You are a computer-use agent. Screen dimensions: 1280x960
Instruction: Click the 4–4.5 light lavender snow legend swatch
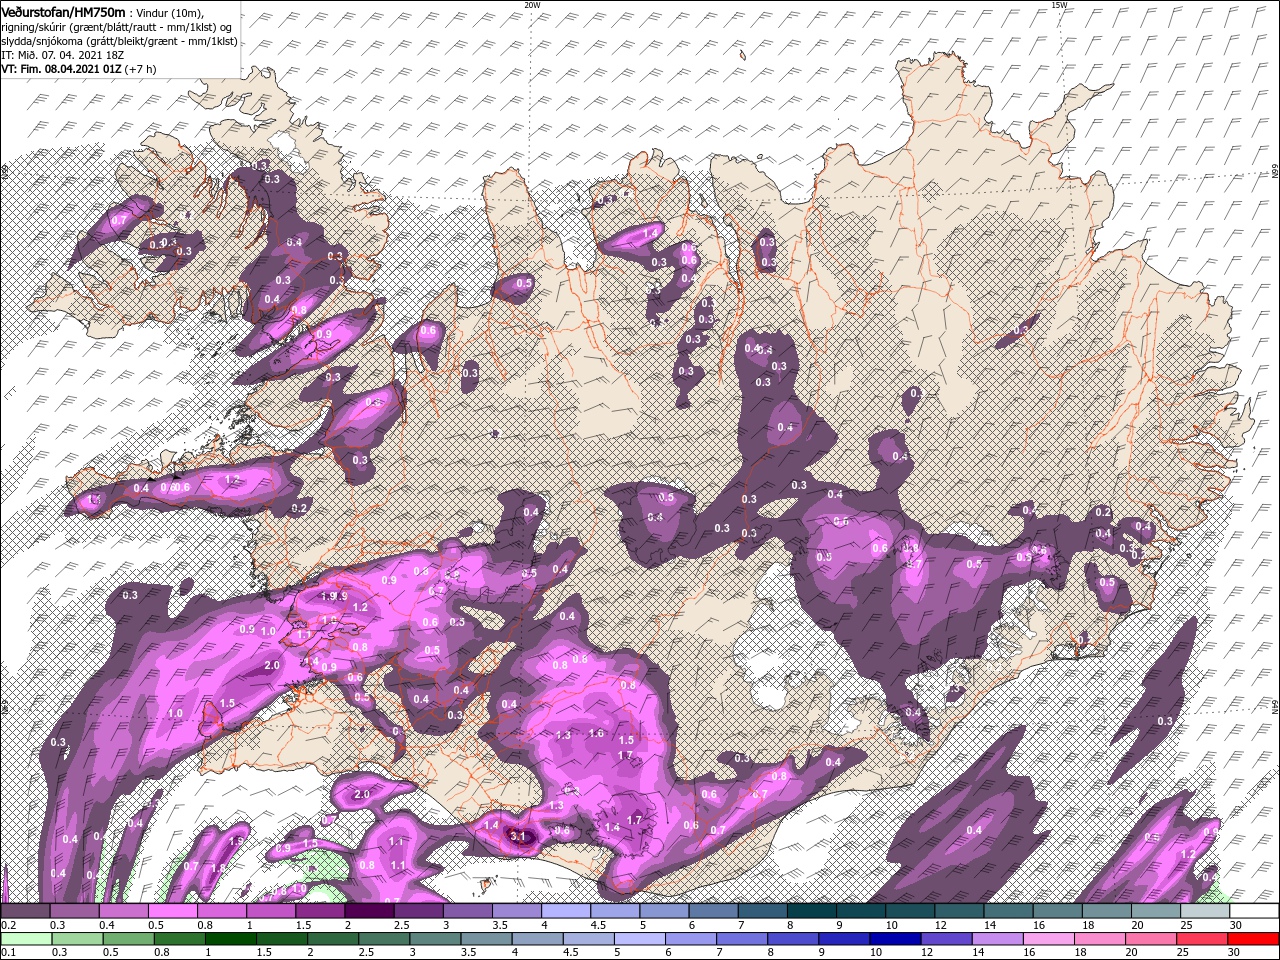[x=566, y=911]
